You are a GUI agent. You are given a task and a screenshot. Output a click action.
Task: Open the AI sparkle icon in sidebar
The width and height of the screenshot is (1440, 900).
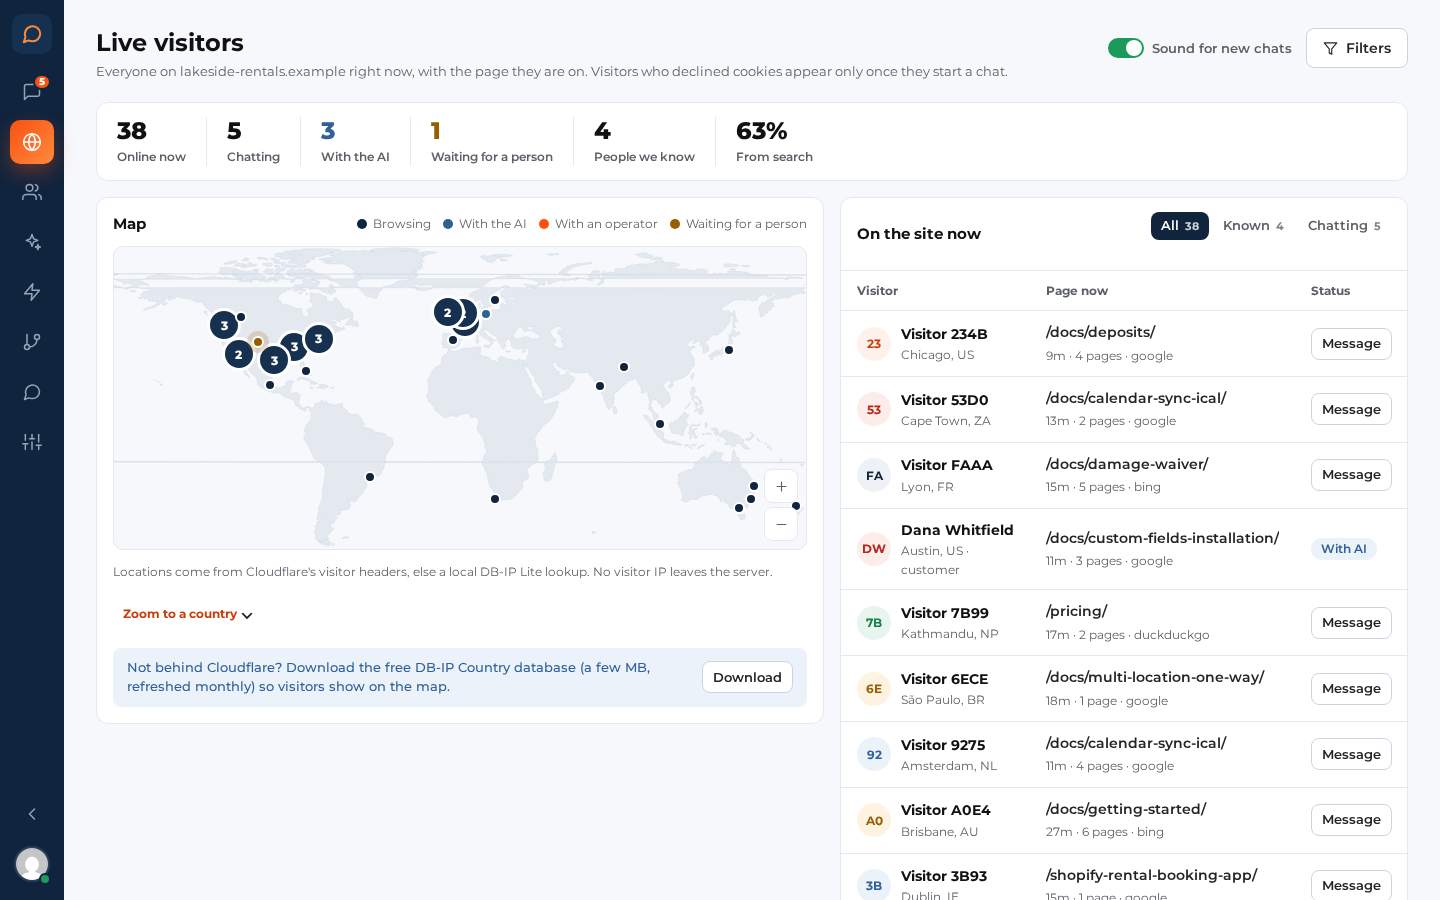32,242
